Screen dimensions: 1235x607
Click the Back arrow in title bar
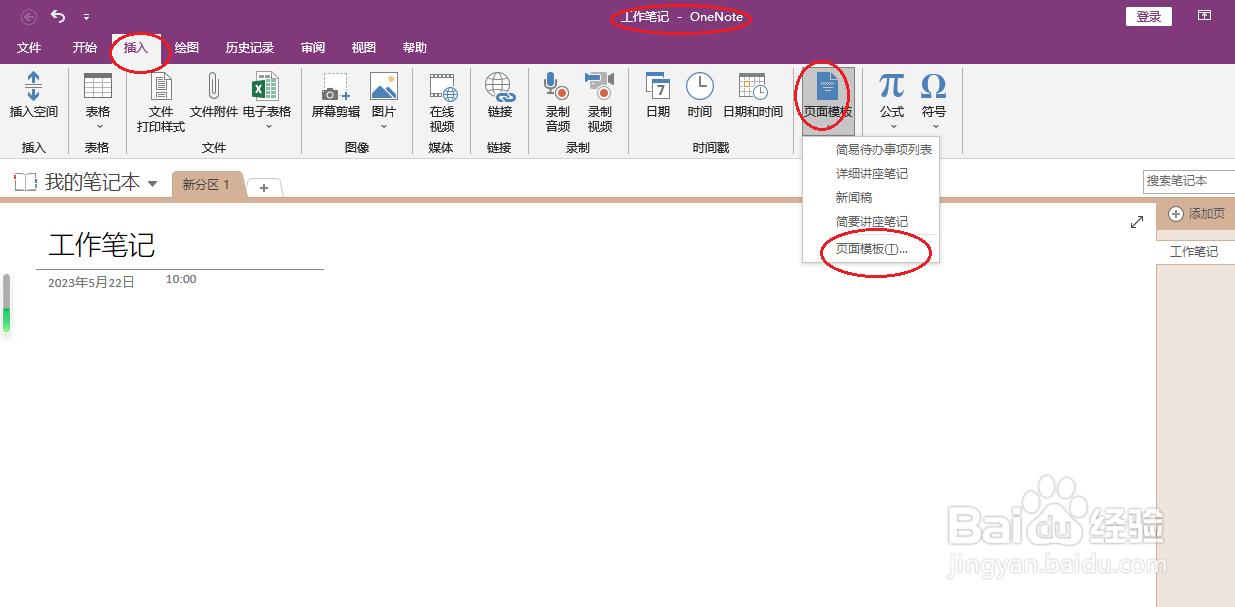(x=29, y=16)
